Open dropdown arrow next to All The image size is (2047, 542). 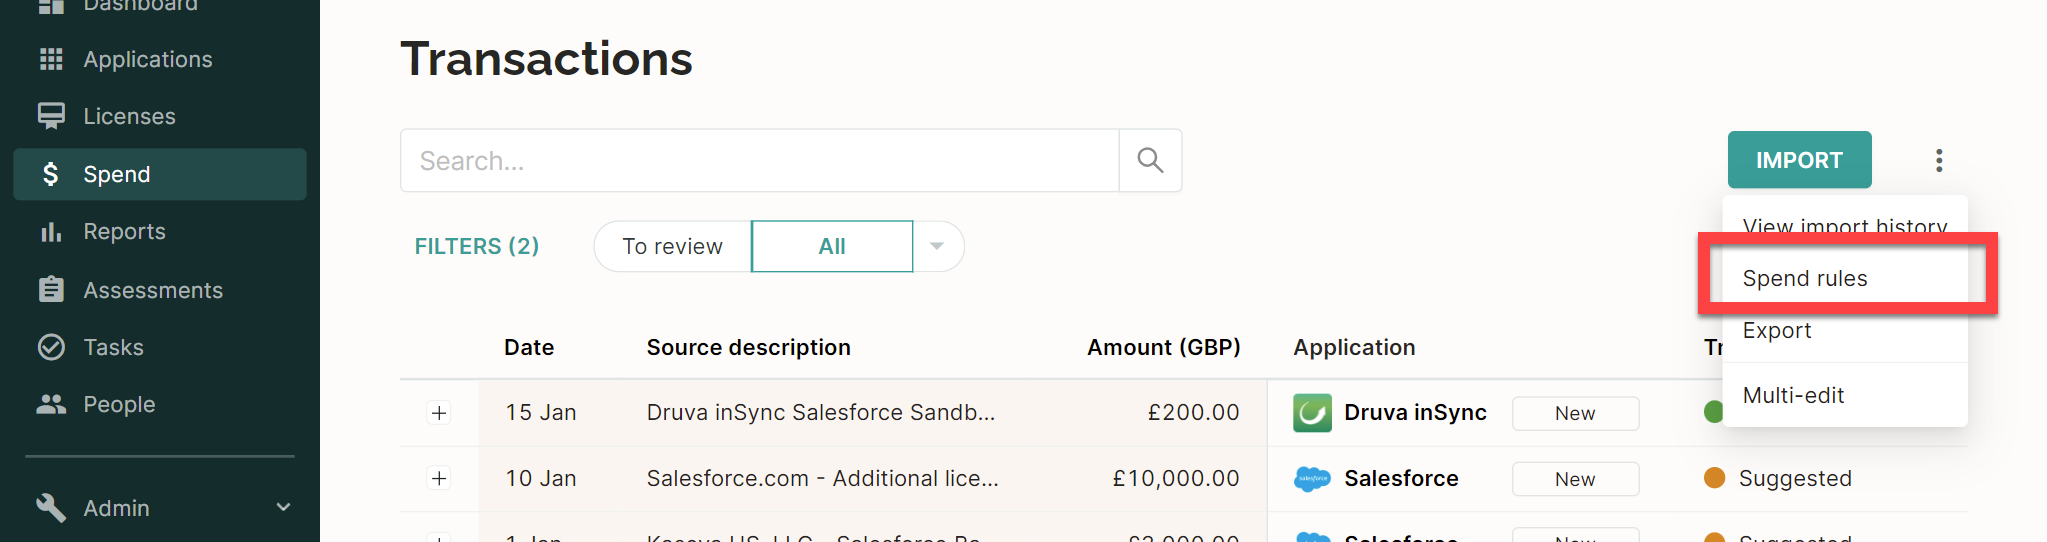tap(937, 246)
